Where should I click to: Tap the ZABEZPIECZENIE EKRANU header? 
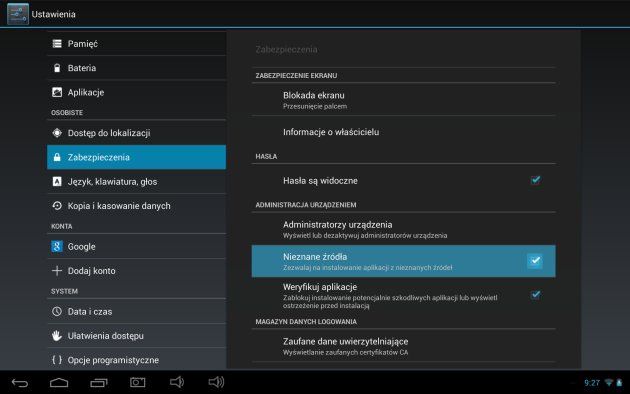[x=296, y=76]
